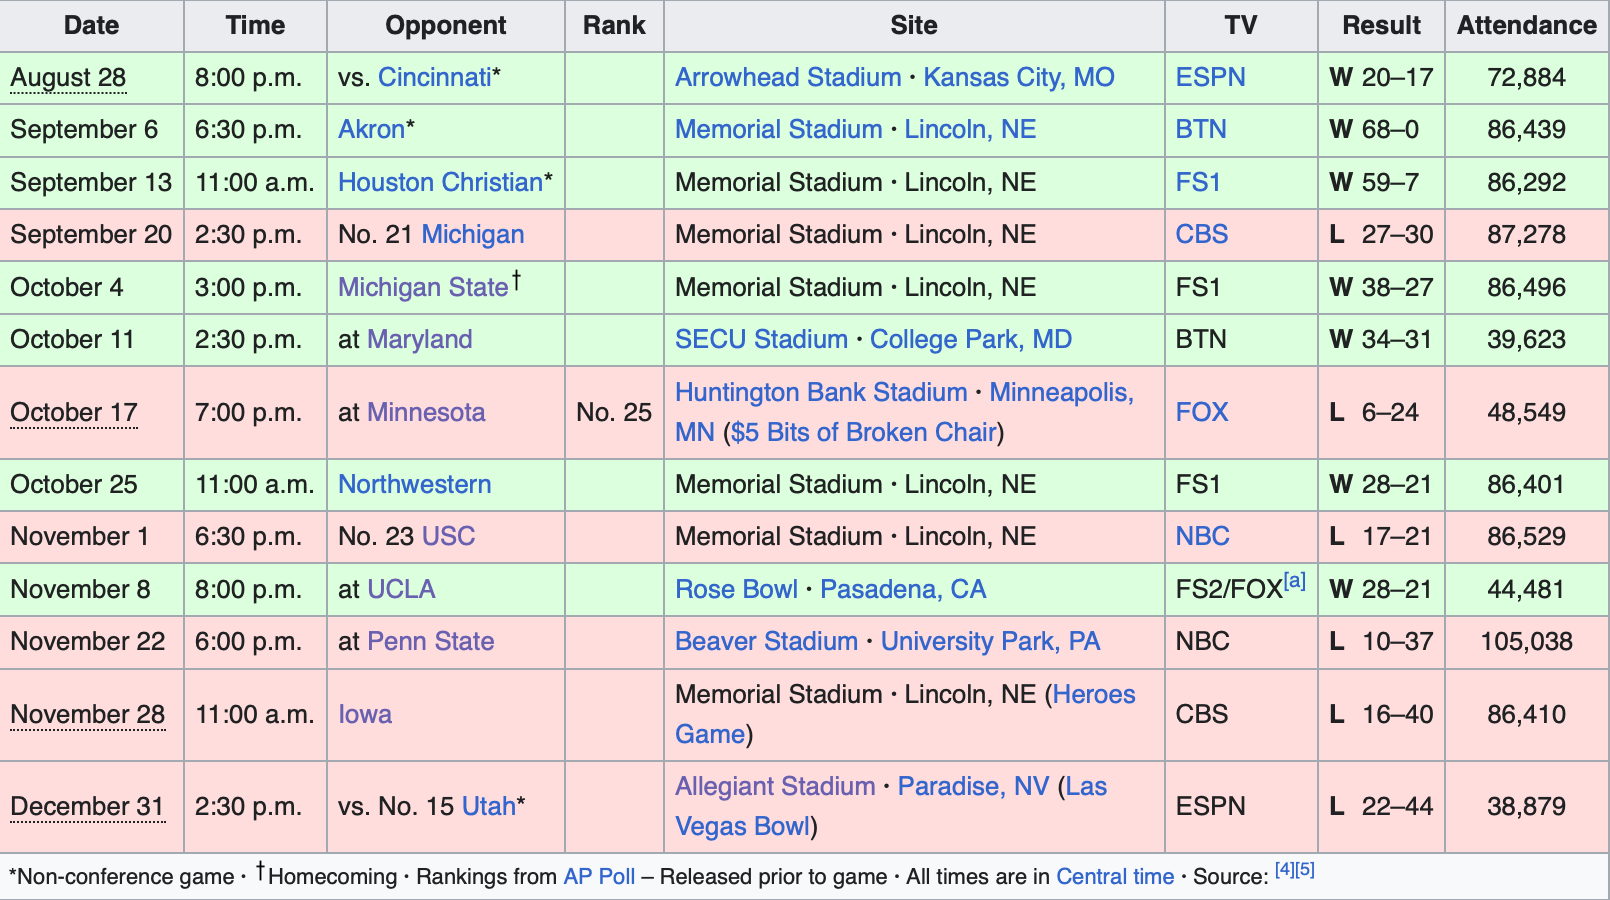Screen dimensions: 1610x900
Task: Open the Huntington Bank Stadium link
Action: (x=821, y=393)
